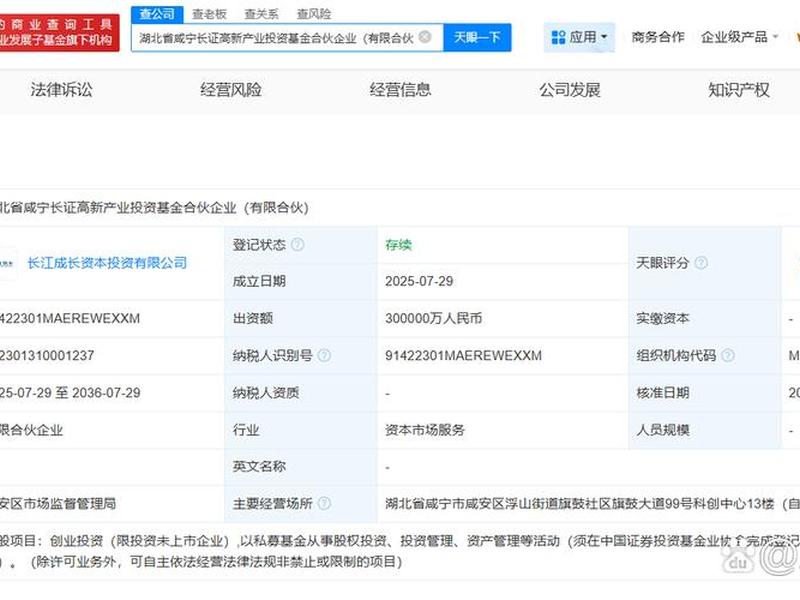Open the 商务合作 link
The image size is (800, 600).
(x=658, y=37)
